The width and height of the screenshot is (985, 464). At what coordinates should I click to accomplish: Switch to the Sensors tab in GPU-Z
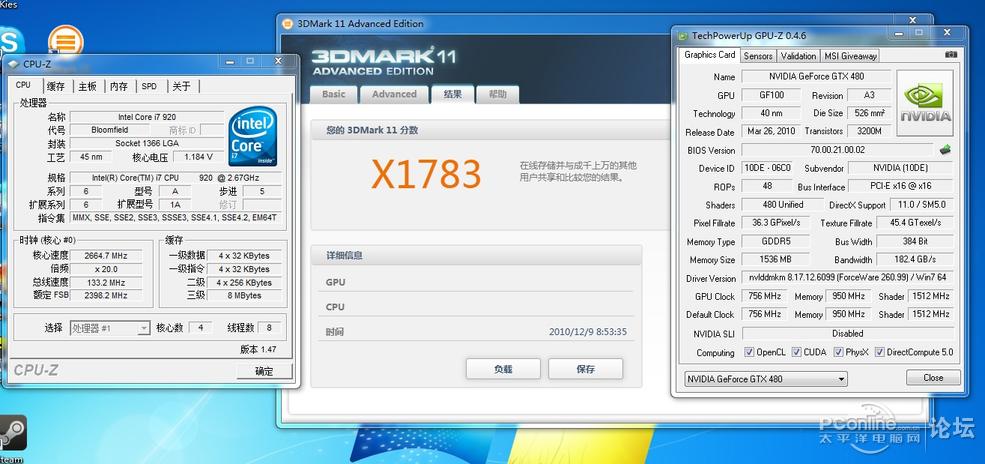758,56
